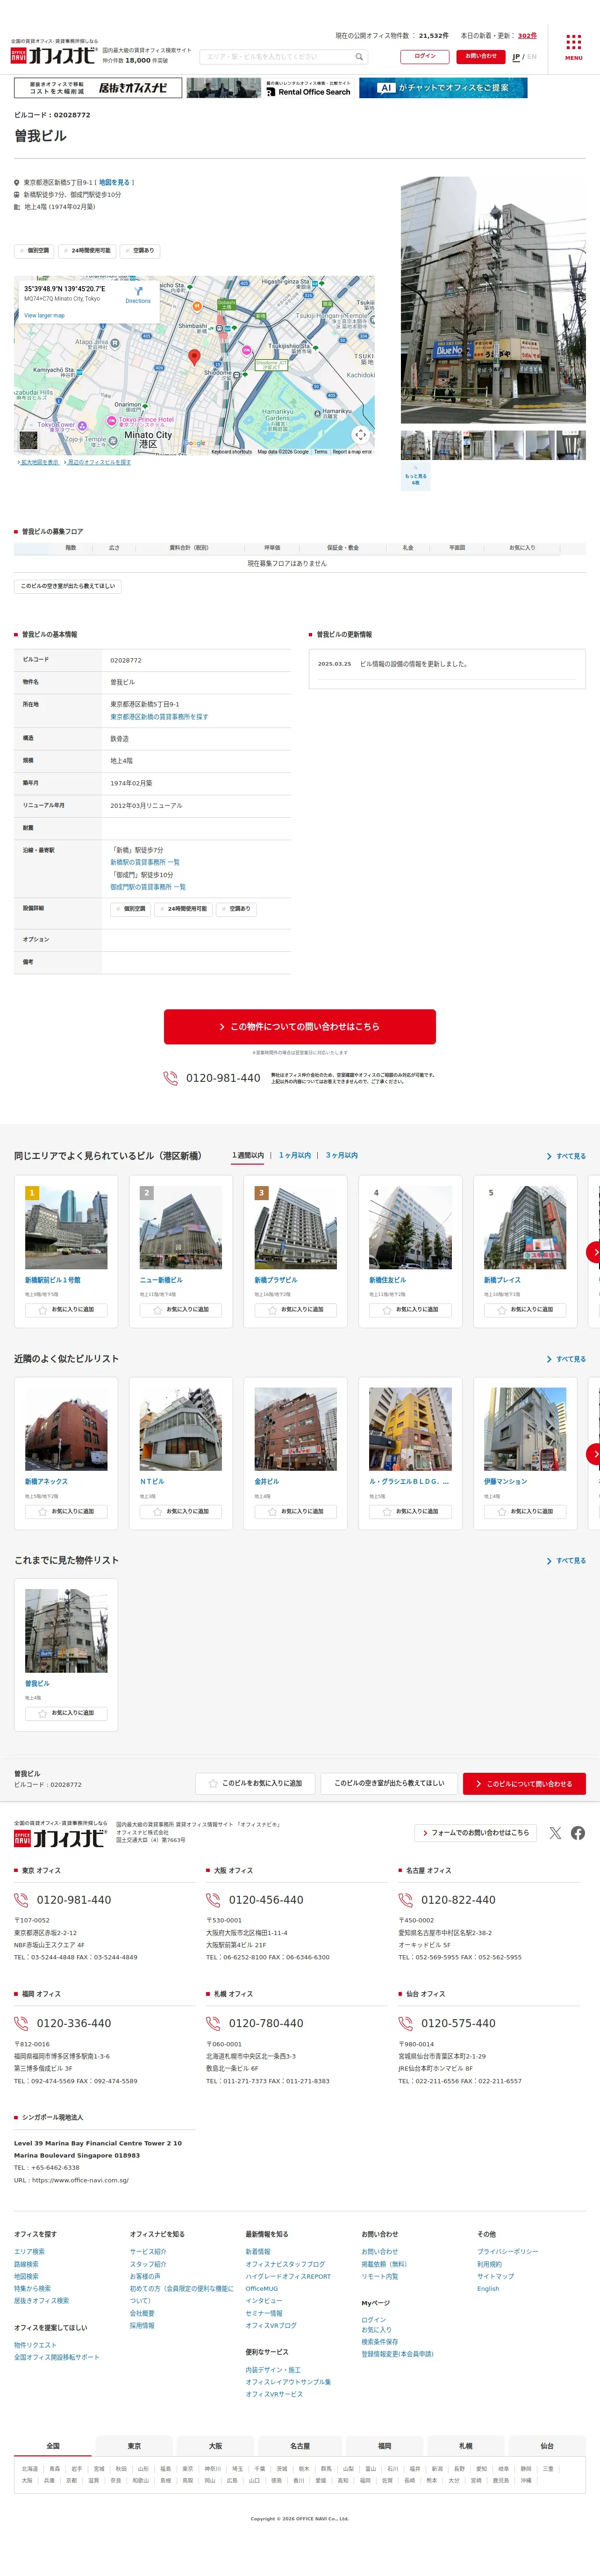
Task: Select the 3ヶ月以内 ranking tab
Action: point(342,1155)
